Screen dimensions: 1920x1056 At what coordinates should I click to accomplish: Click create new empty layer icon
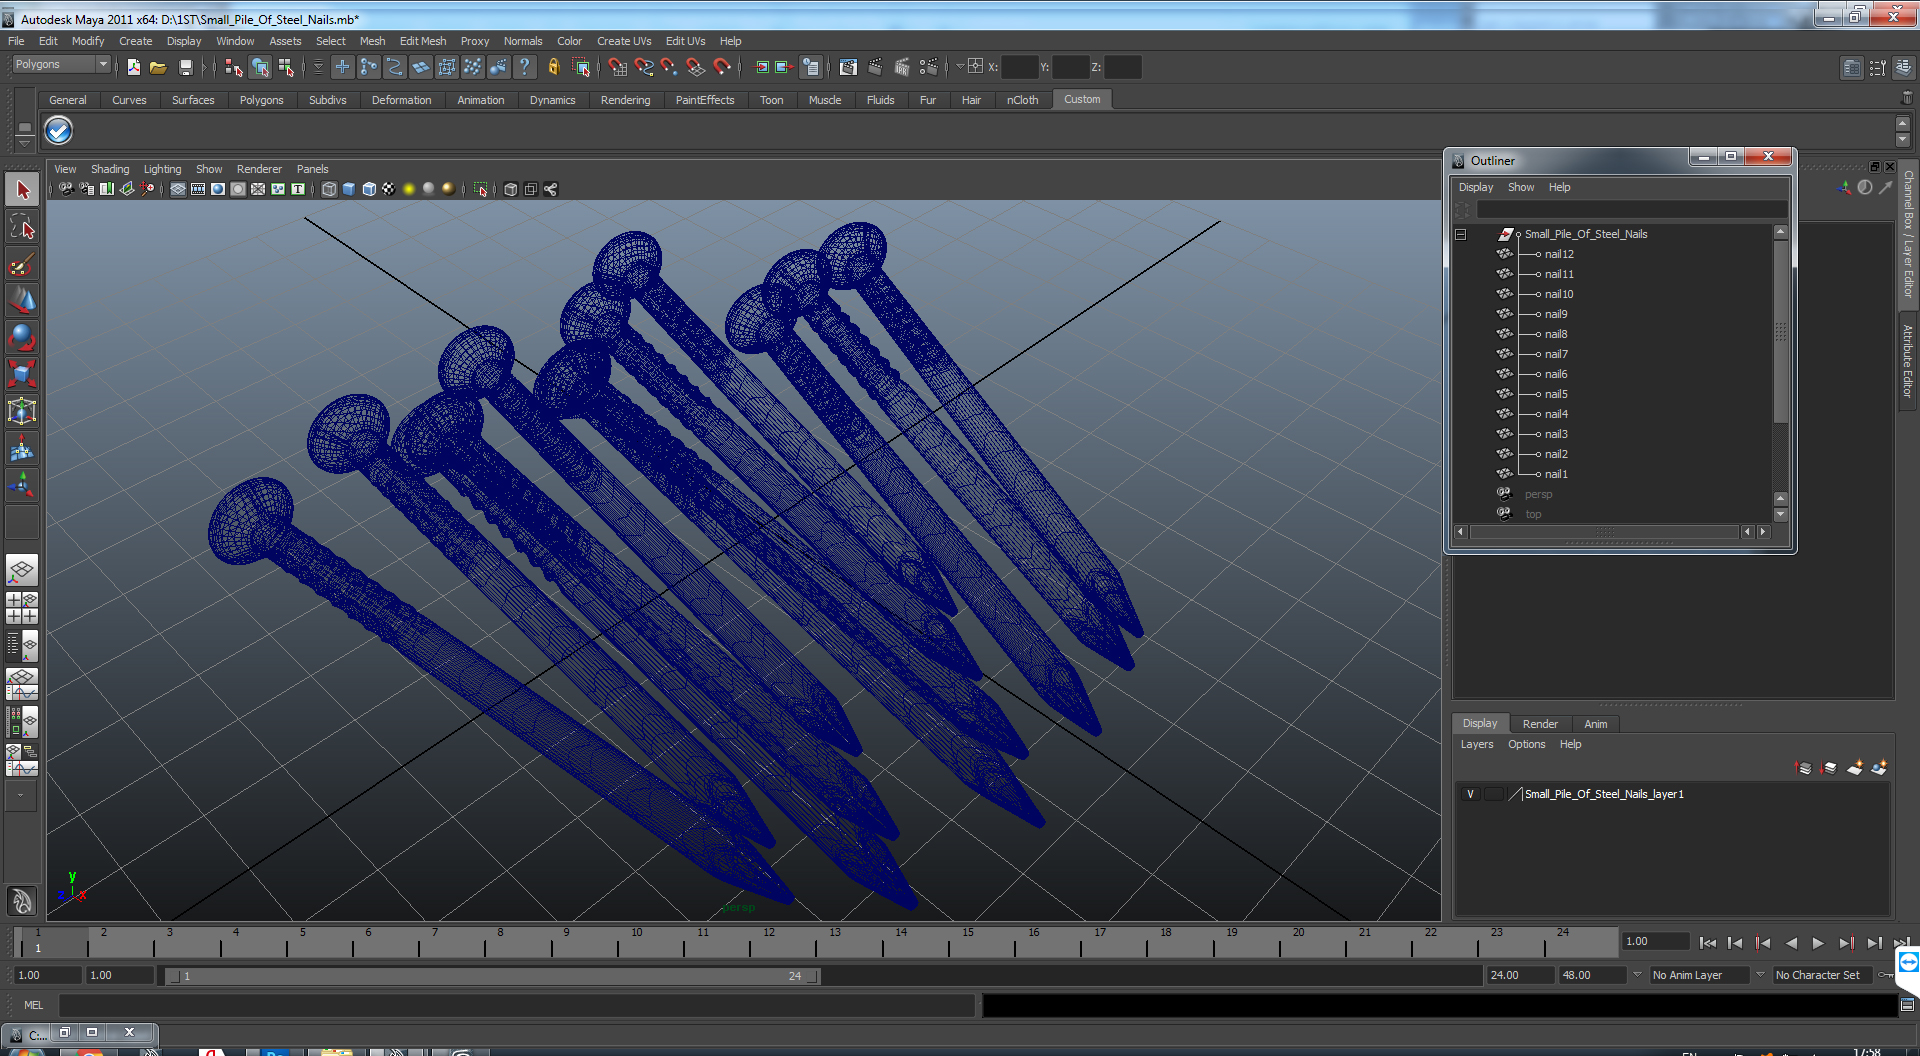pos(1855,767)
